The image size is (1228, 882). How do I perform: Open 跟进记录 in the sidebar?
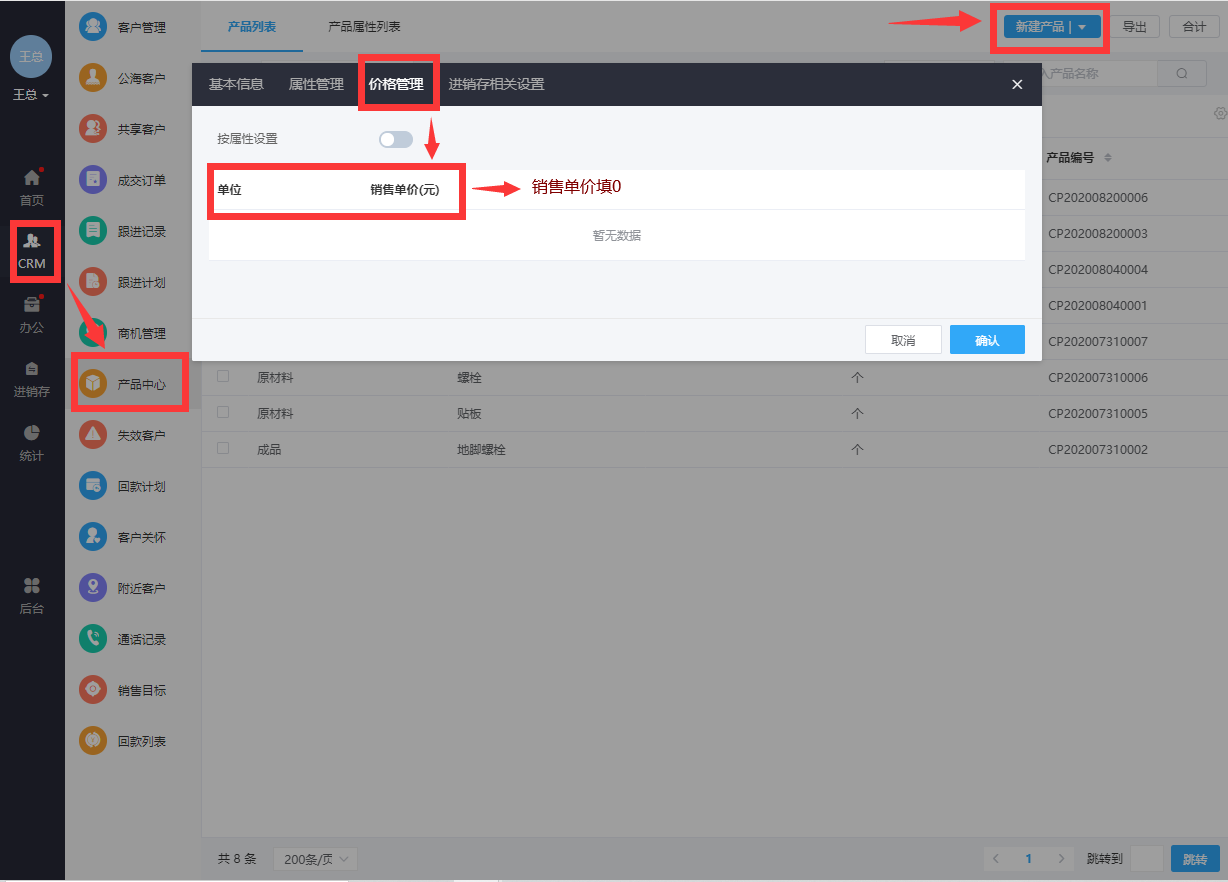(122, 231)
